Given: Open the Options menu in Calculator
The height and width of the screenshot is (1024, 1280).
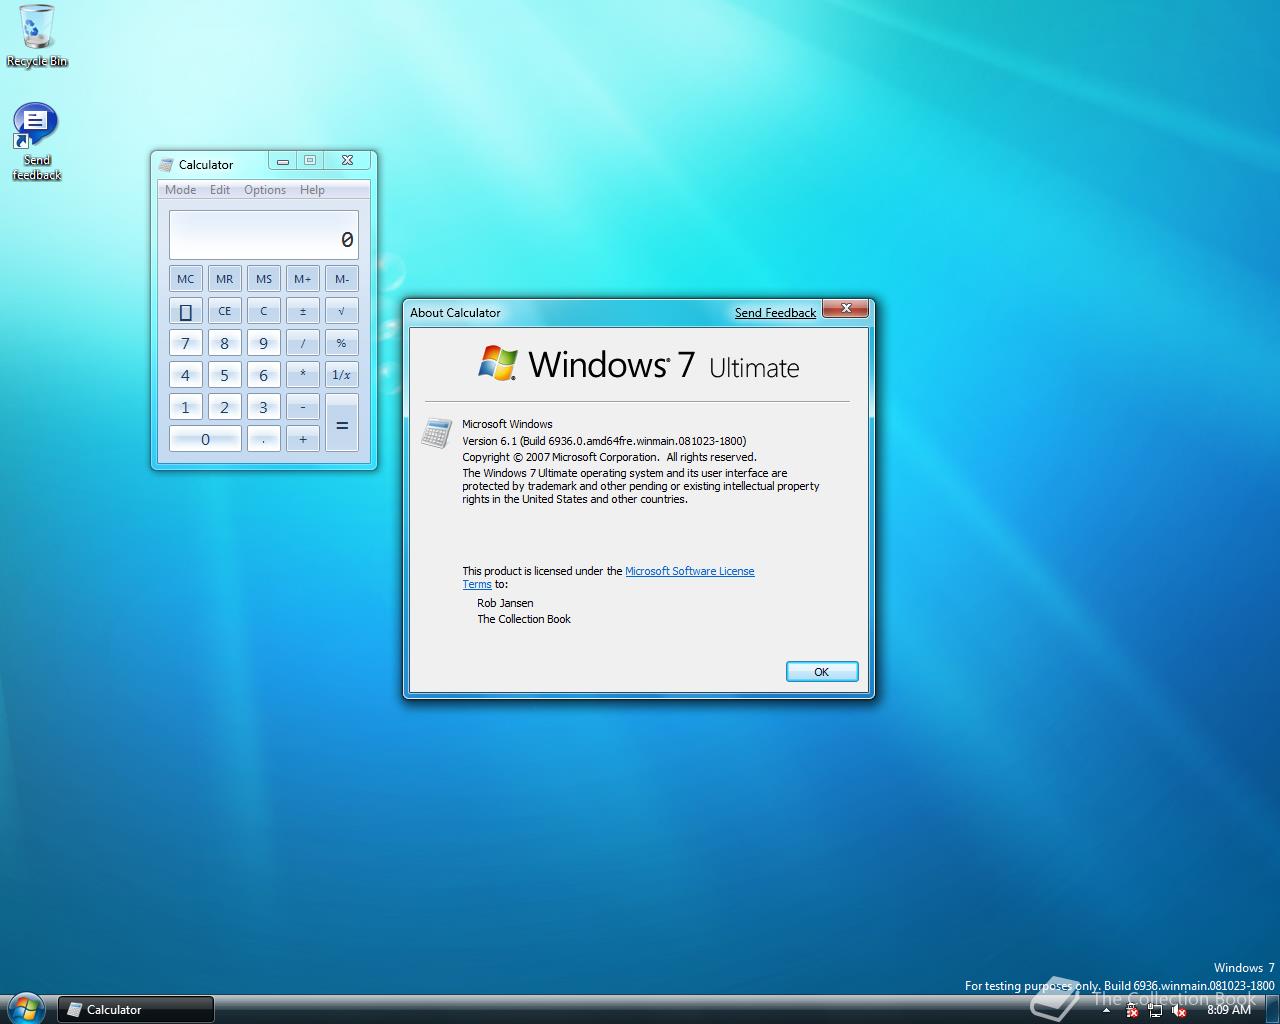Looking at the screenshot, I should pyautogui.click(x=265, y=190).
